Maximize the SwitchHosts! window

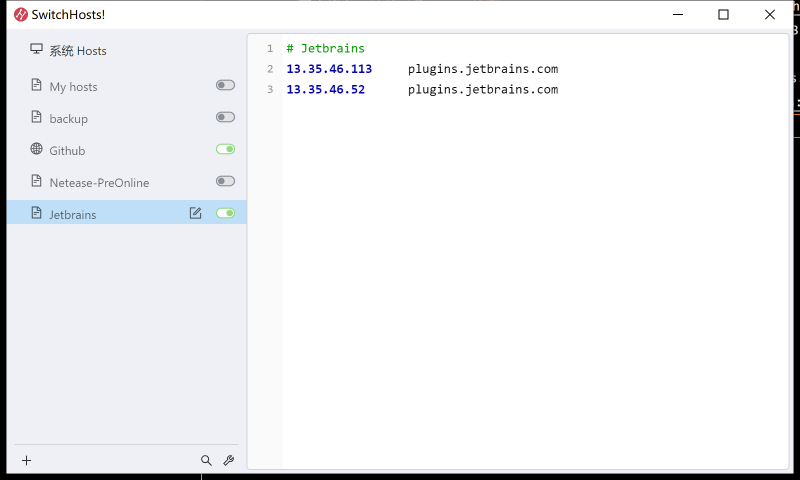click(723, 15)
